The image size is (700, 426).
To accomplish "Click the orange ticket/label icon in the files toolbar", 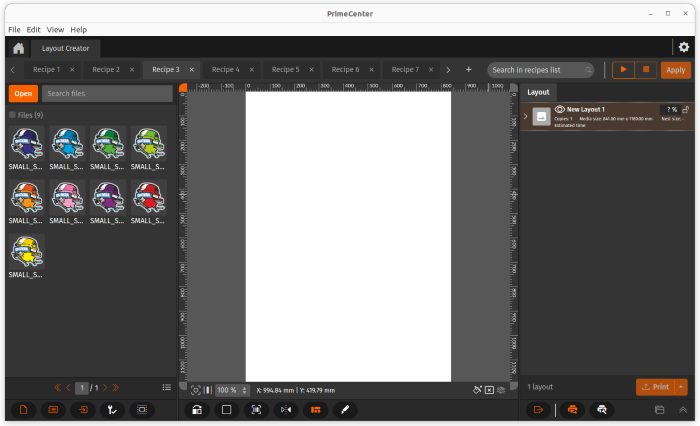I will click(x=53, y=410).
